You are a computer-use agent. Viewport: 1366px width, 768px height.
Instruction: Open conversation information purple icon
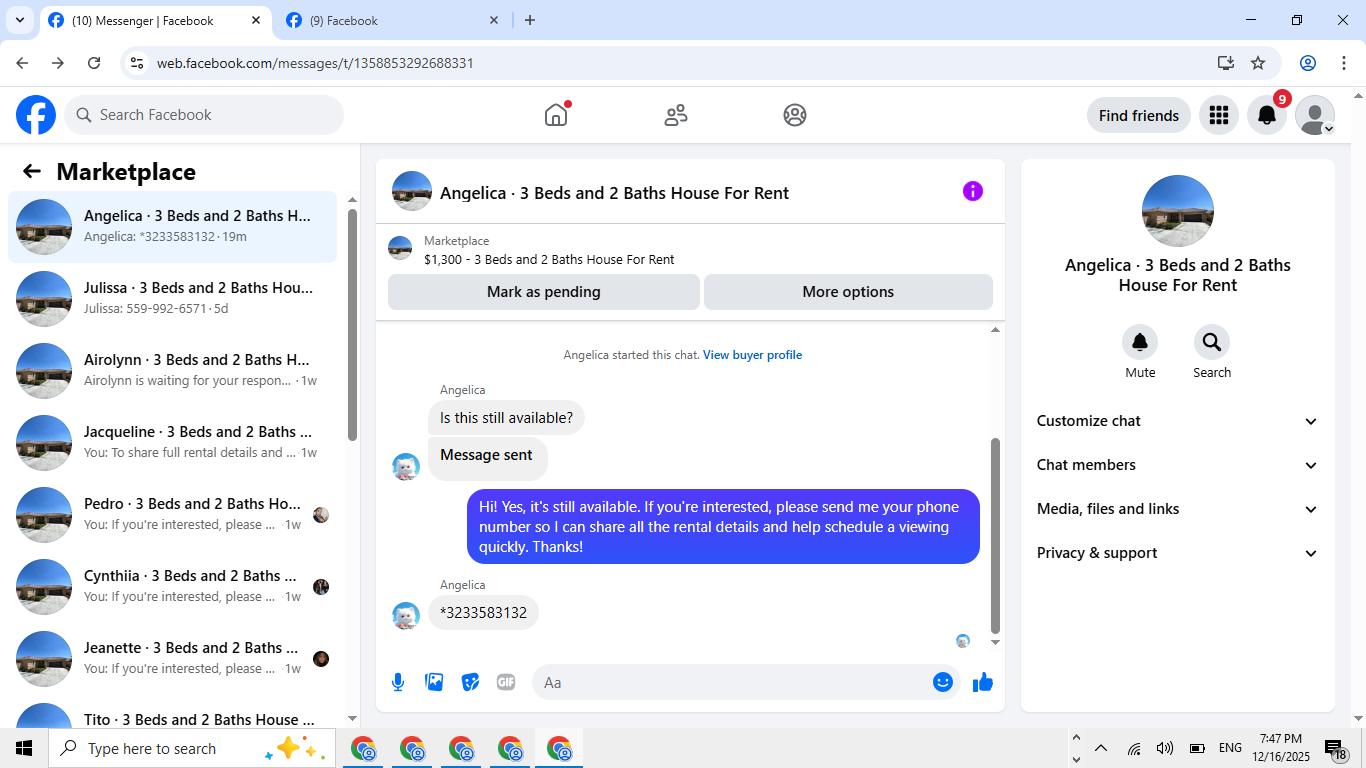[x=973, y=191]
